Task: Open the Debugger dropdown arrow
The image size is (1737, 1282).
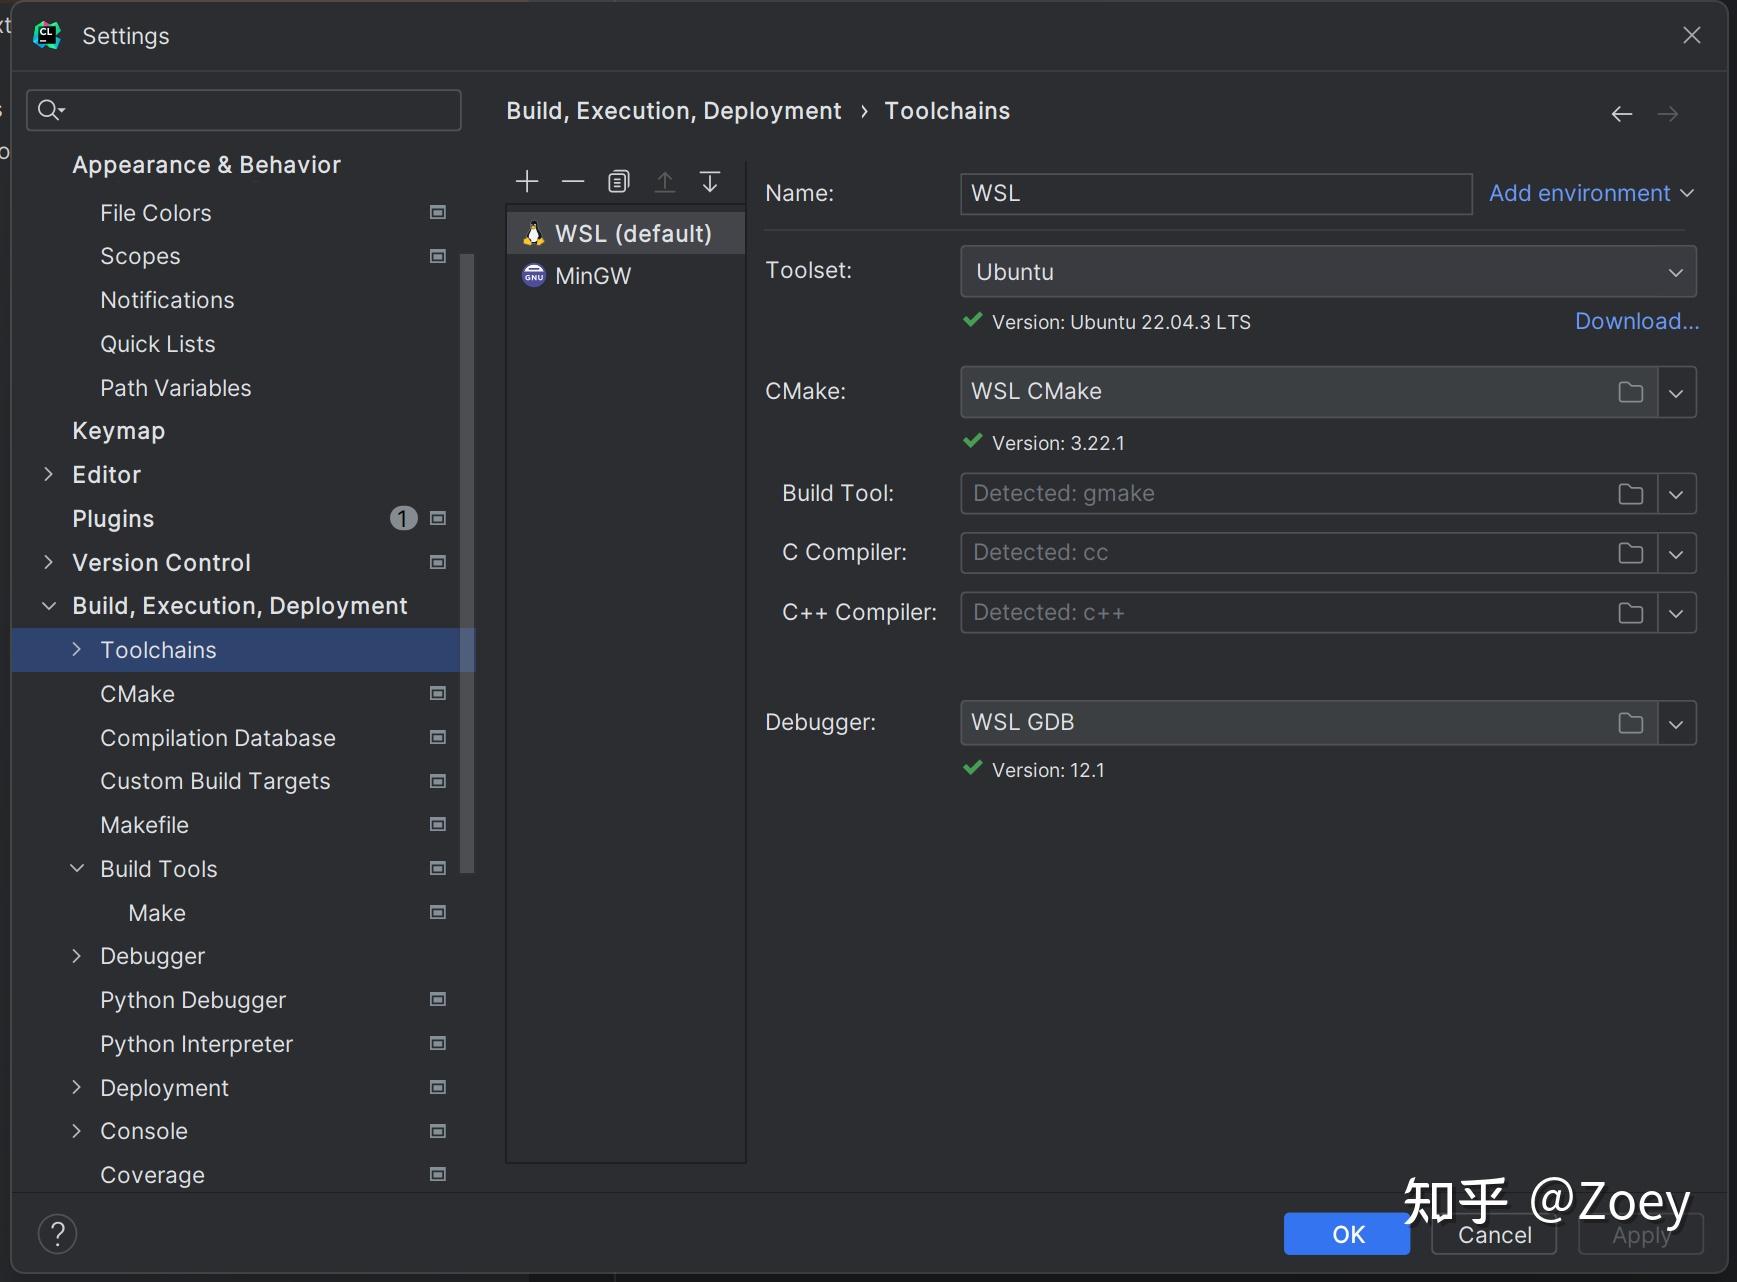Action: [x=1677, y=723]
